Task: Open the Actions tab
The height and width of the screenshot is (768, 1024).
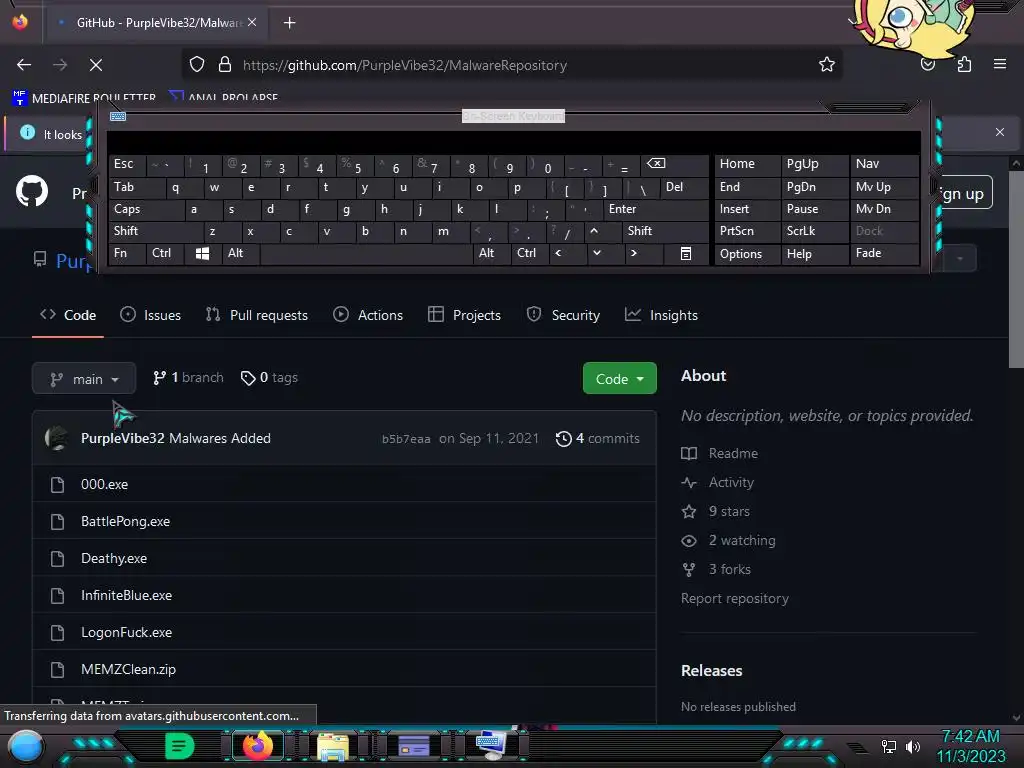Action: tap(368, 315)
